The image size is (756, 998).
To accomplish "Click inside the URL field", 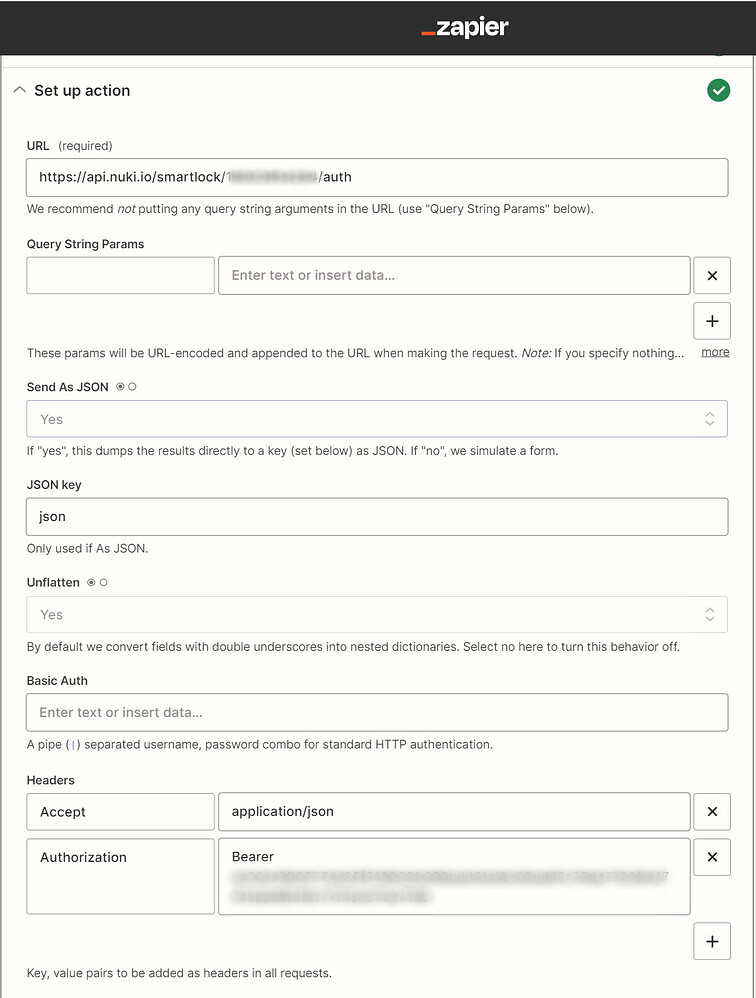I will pos(376,177).
